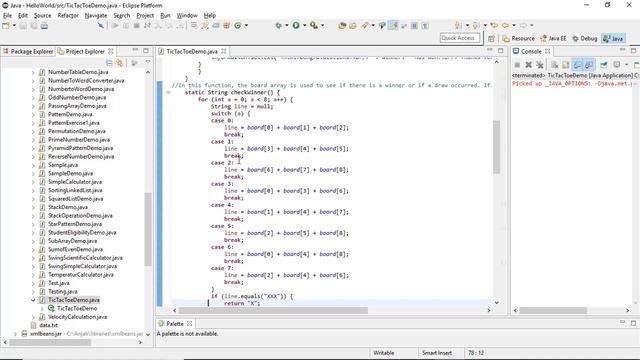
Task: Close the TicTacToeDemo.java editor tab
Action: (224, 51)
